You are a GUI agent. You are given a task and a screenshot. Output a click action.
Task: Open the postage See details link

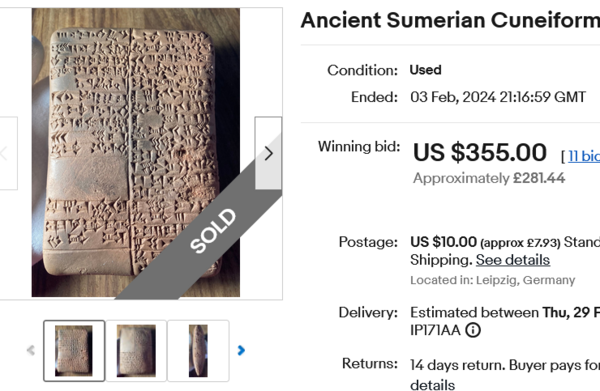[513, 260]
